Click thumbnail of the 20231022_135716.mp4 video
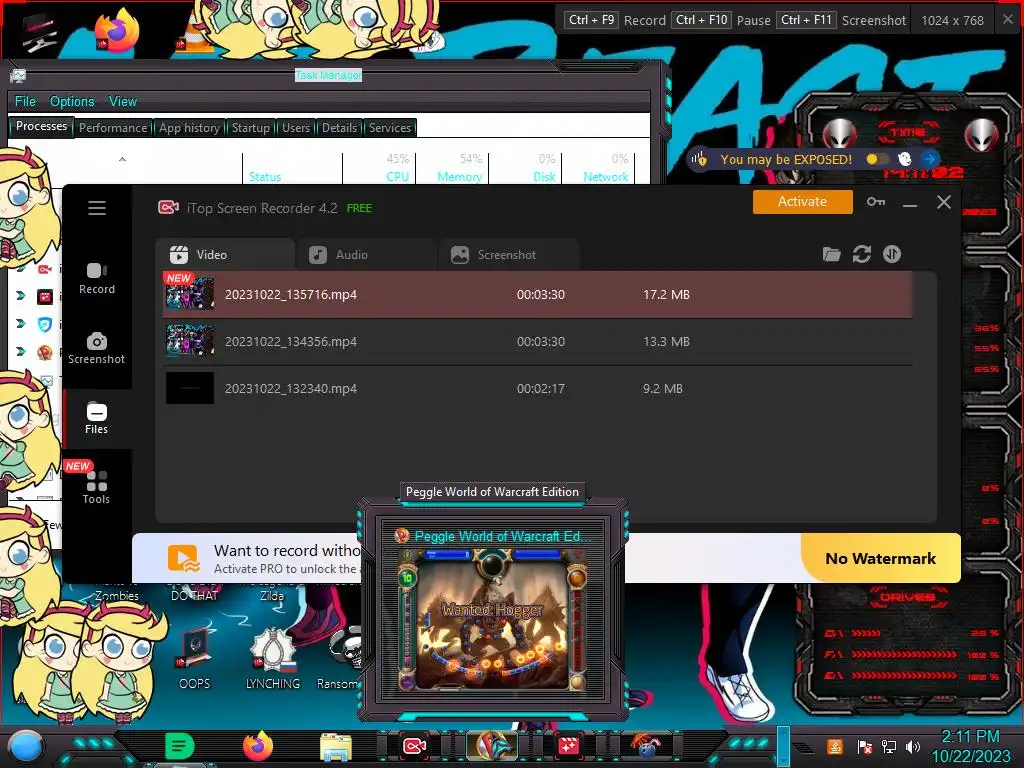Screen dimensions: 1024x768 point(189,293)
